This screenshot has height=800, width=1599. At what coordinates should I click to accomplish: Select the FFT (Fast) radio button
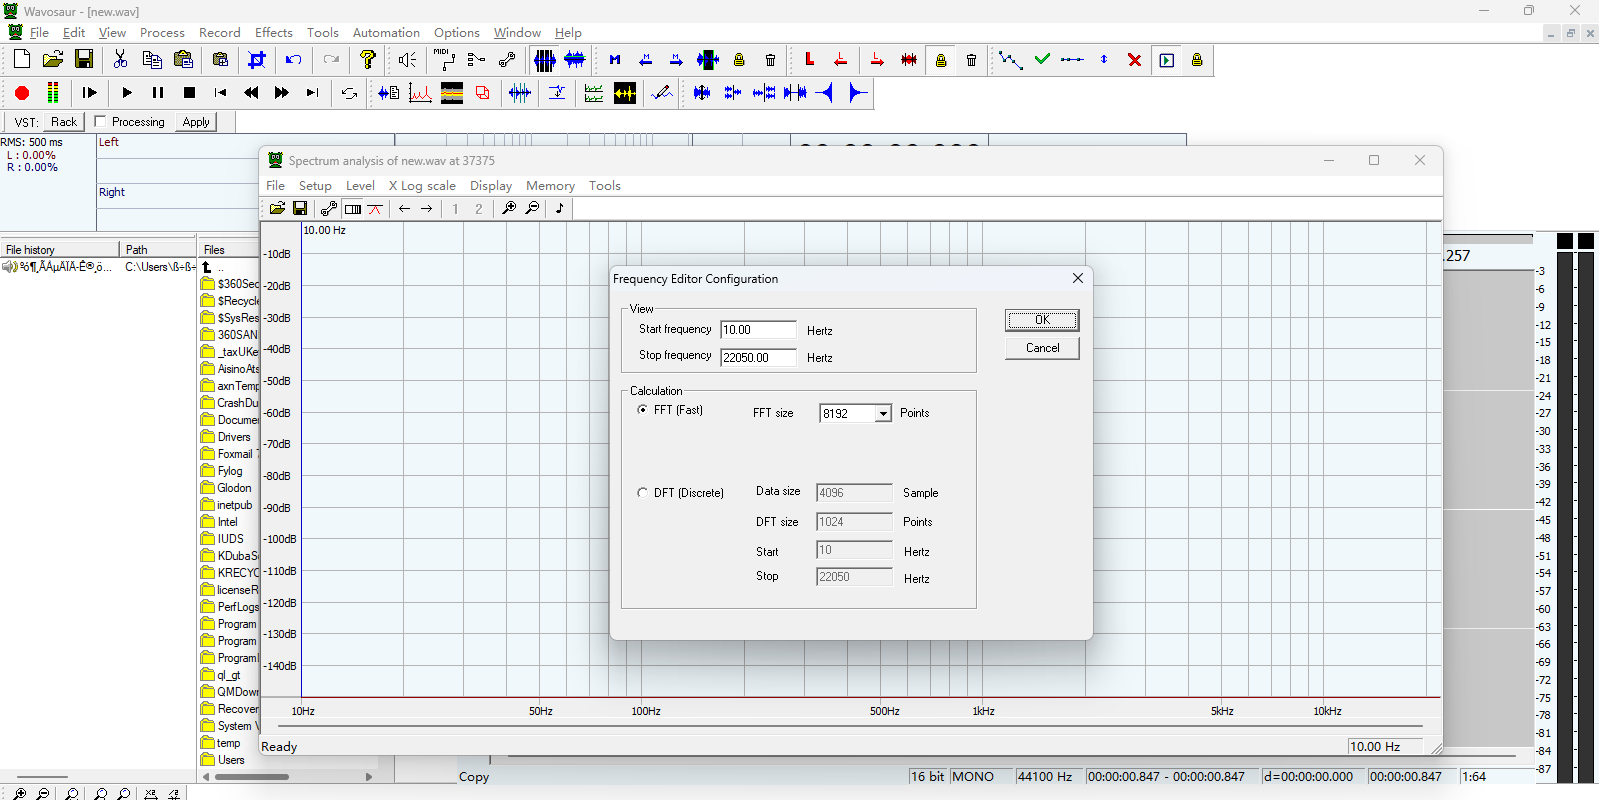coord(642,410)
